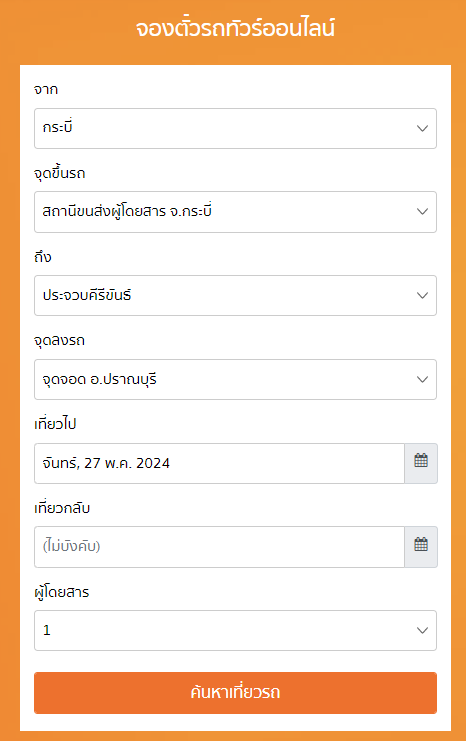
Task: Click the chevron arrow on the กระบี่ dropdown
Action: click(x=423, y=129)
